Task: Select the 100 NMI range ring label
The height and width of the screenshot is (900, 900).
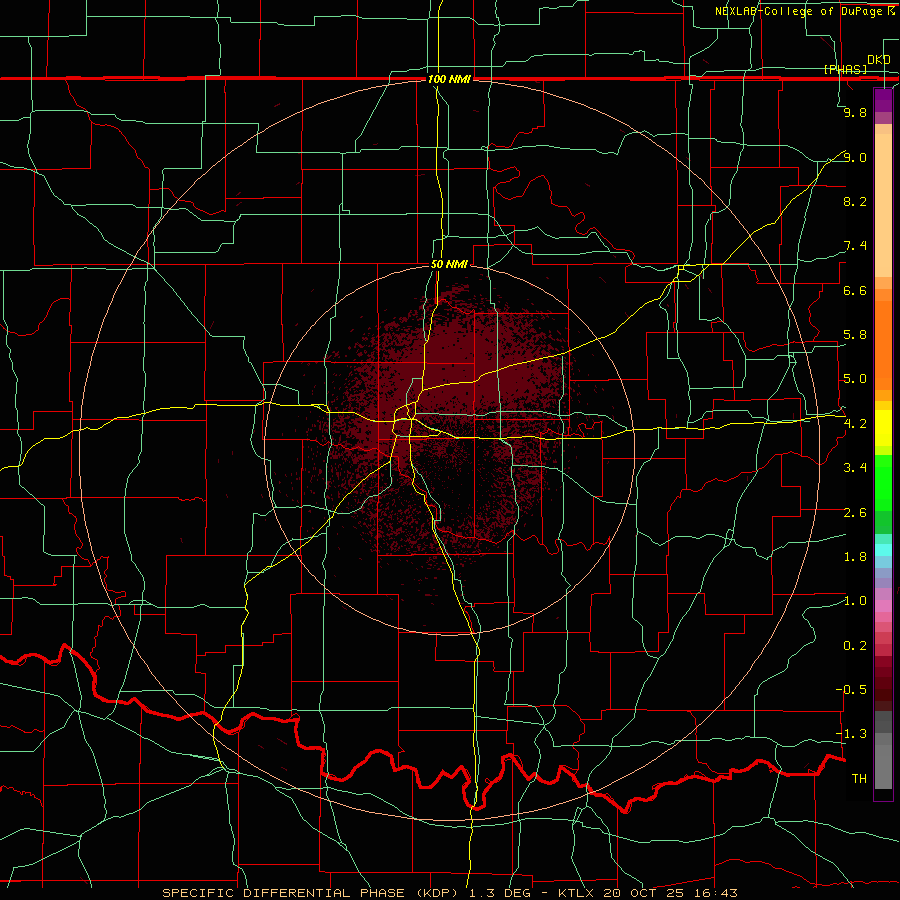Action: point(449,79)
